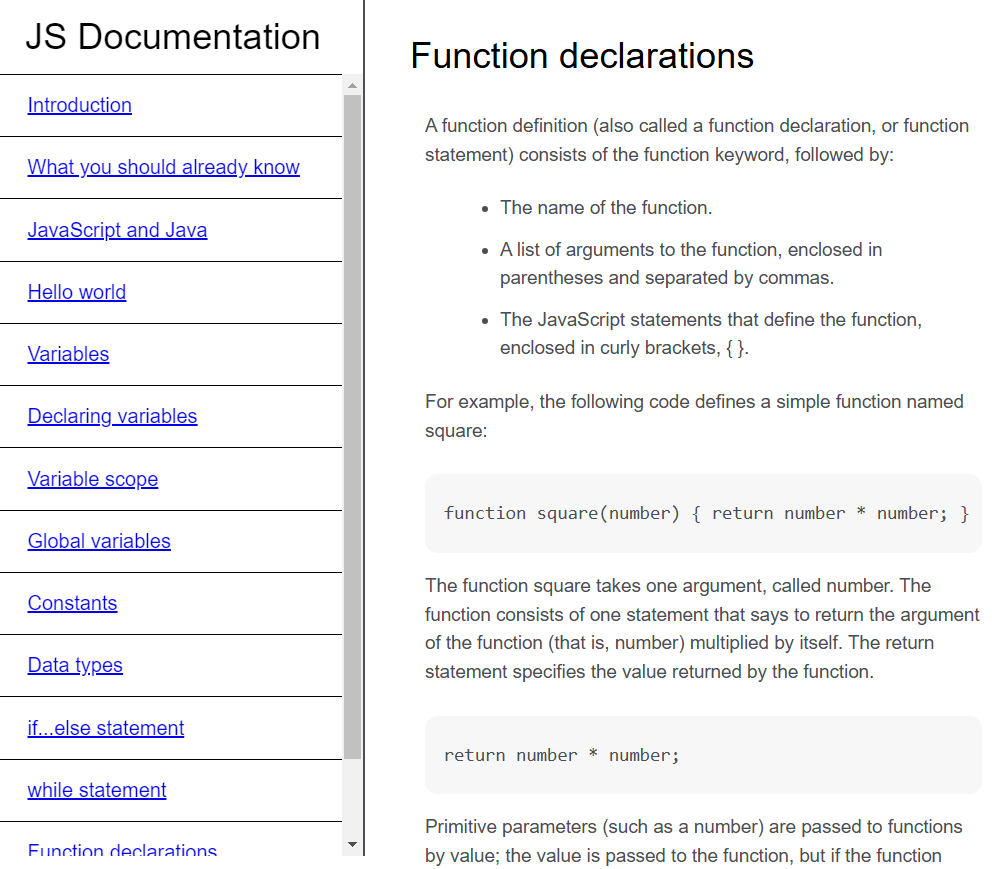Click the sidebar scrollbar thumb
The image size is (992, 869).
pos(352,420)
